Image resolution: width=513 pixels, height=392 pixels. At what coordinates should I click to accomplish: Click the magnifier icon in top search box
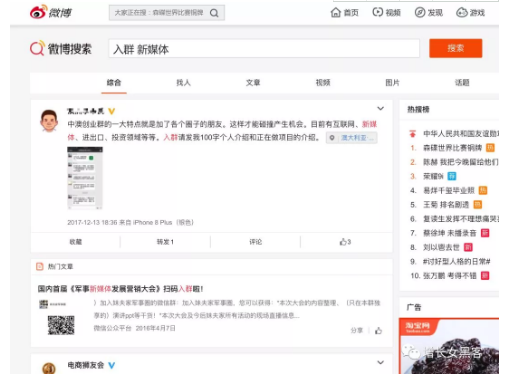[x=214, y=13]
